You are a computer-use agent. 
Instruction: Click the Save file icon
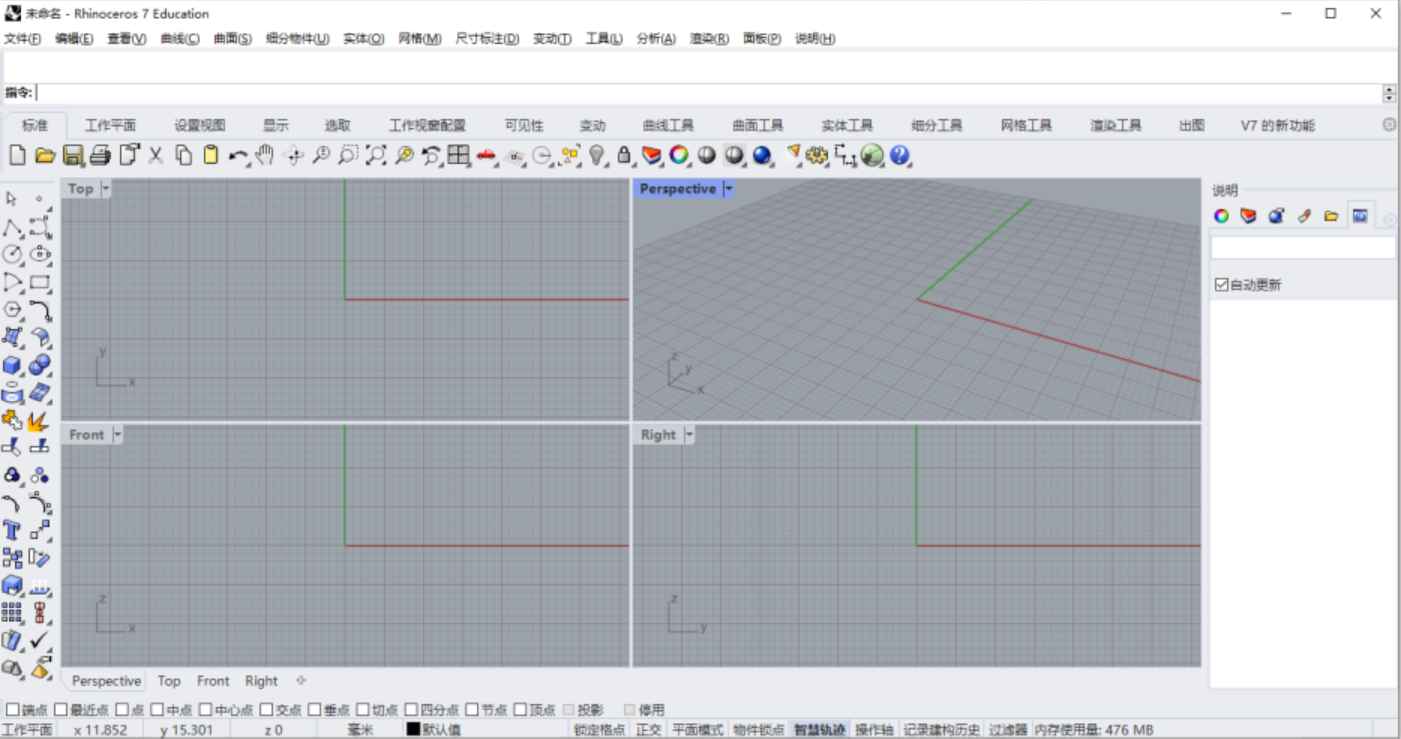(x=73, y=156)
